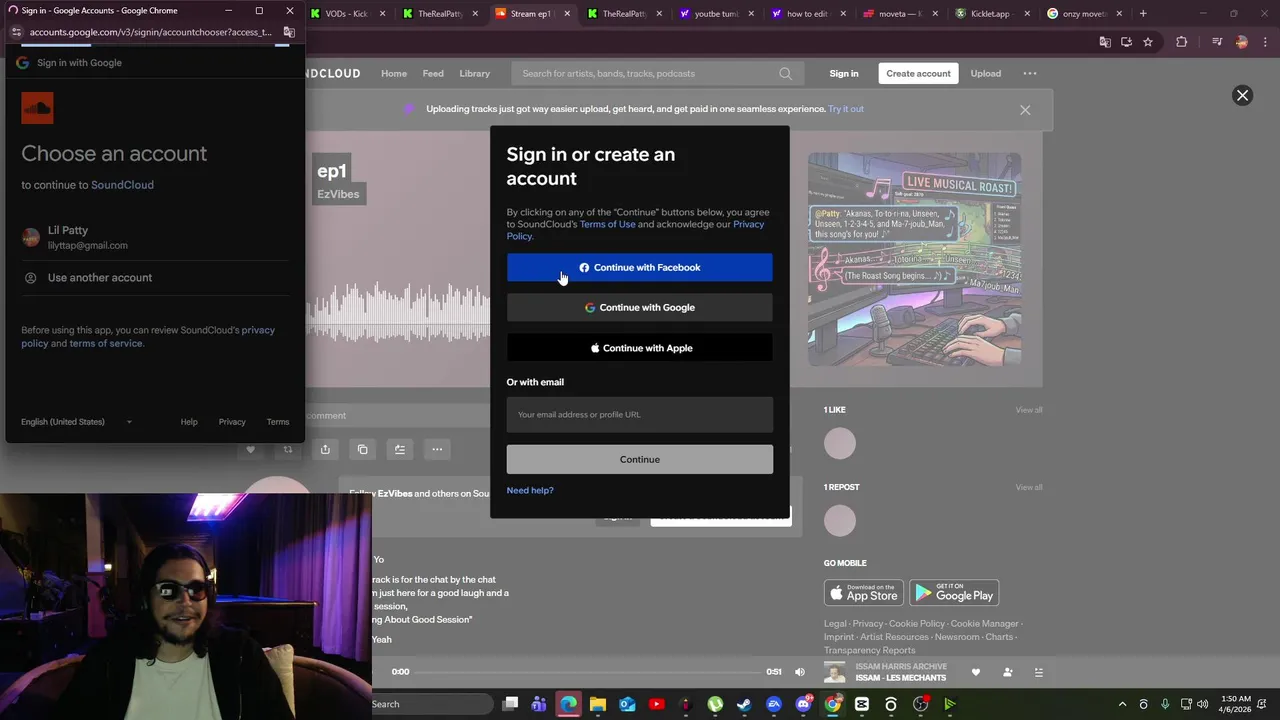1280x720 pixels.
Task: Dismiss the uploading tracks banner
Action: (x=1025, y=110)
